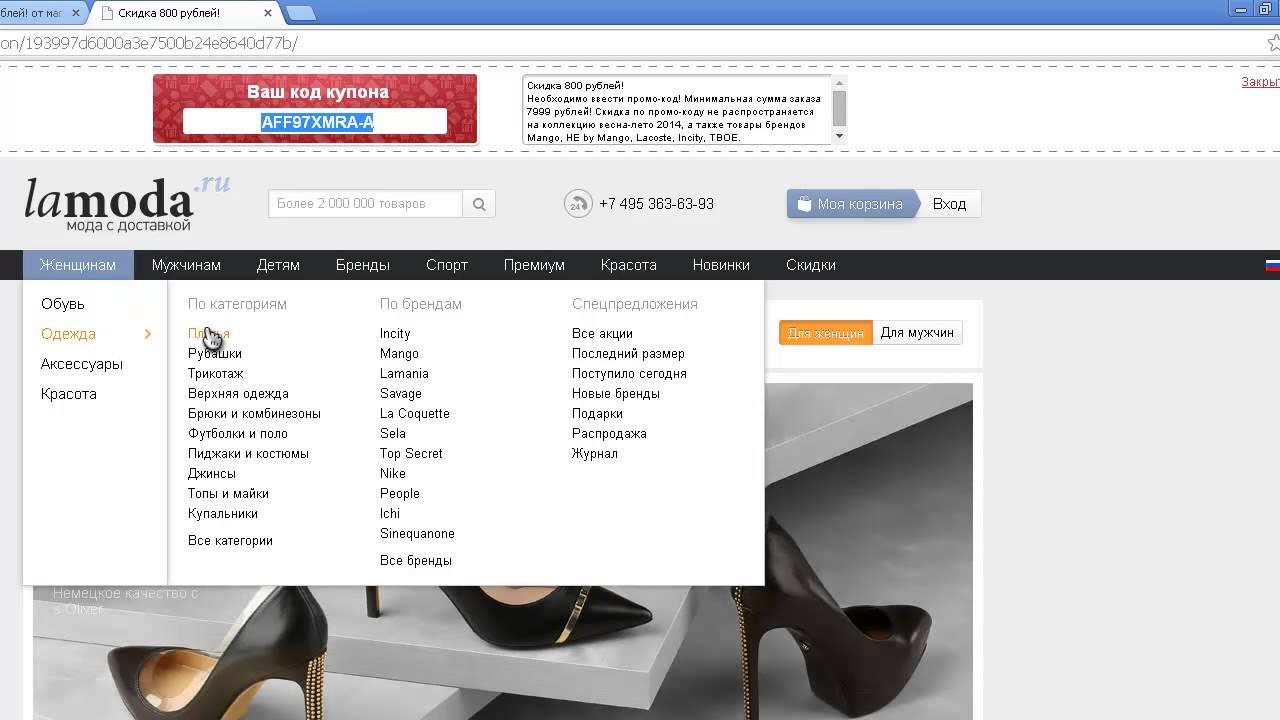Open a new browser tab
Image resolution: width=1280 pixels, height=720 pixels.
click(300, 13)
